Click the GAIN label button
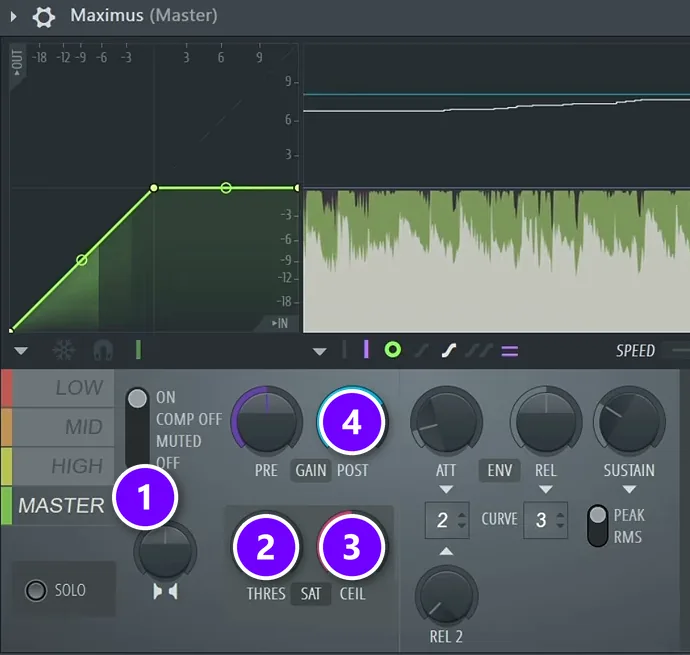 (311, 471)
